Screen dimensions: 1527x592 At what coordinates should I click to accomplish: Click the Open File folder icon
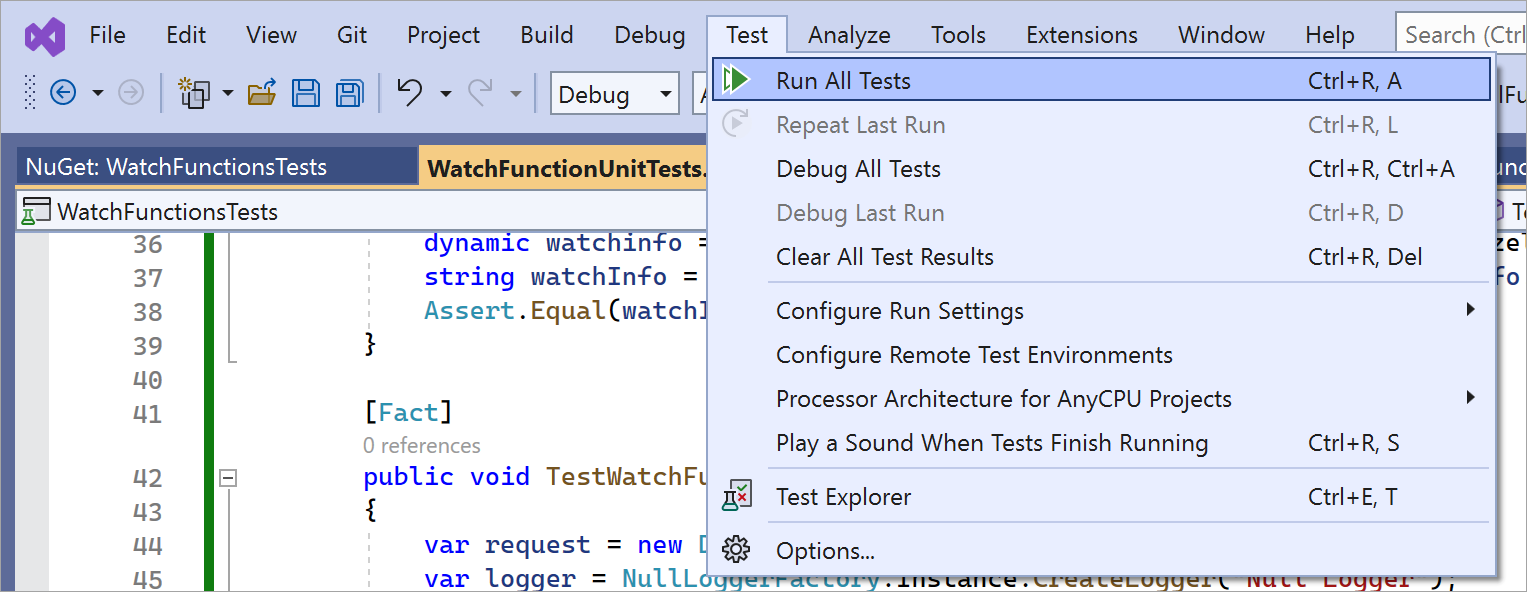(x=262, y=94)
